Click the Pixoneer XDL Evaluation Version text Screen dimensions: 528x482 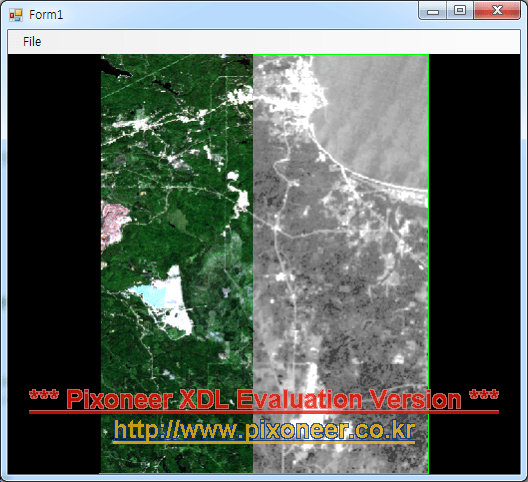(x=264, y=400)
